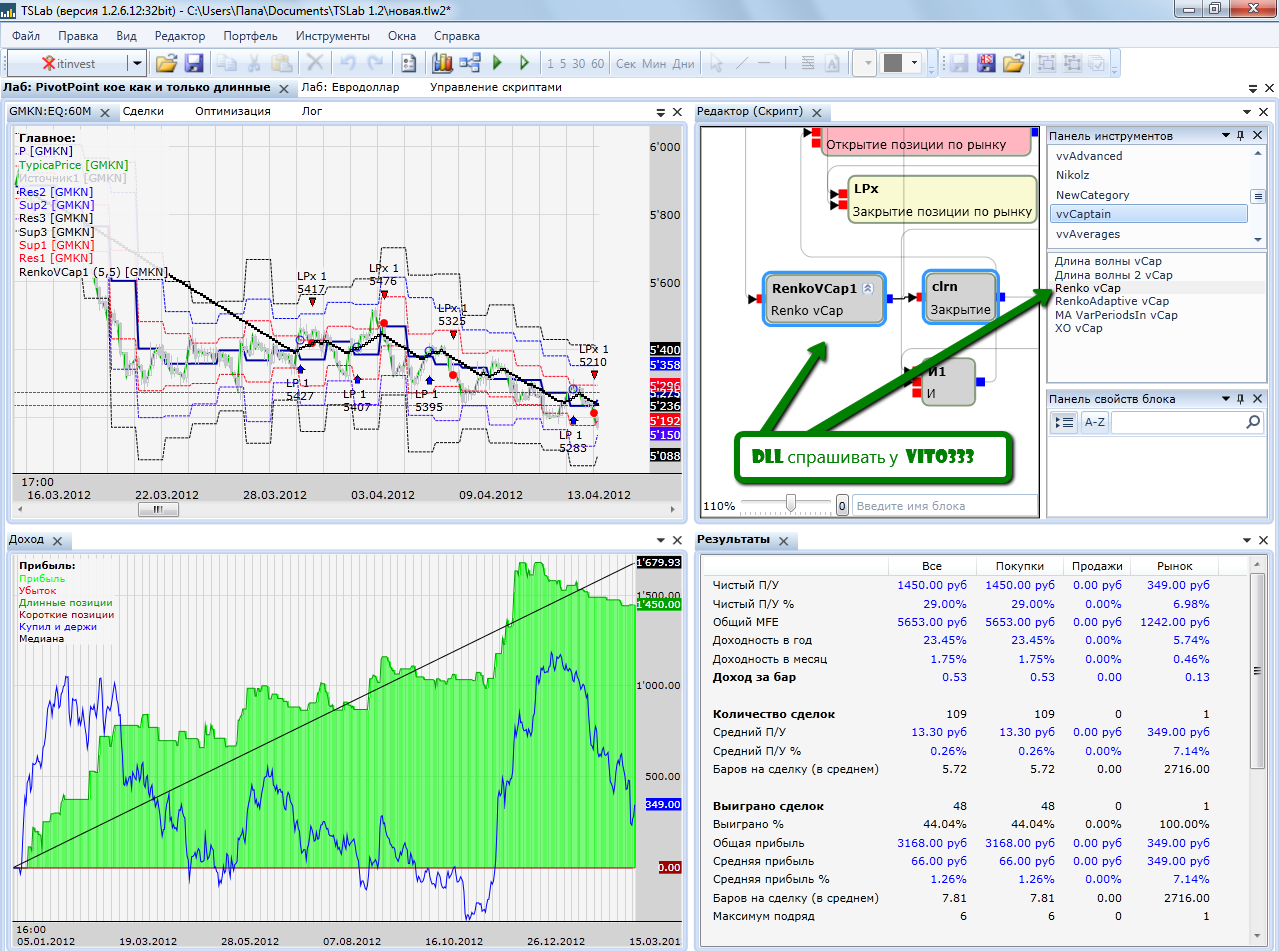Reset editor zoom with the 0 button
The image size is (1279, 951).
842,506
